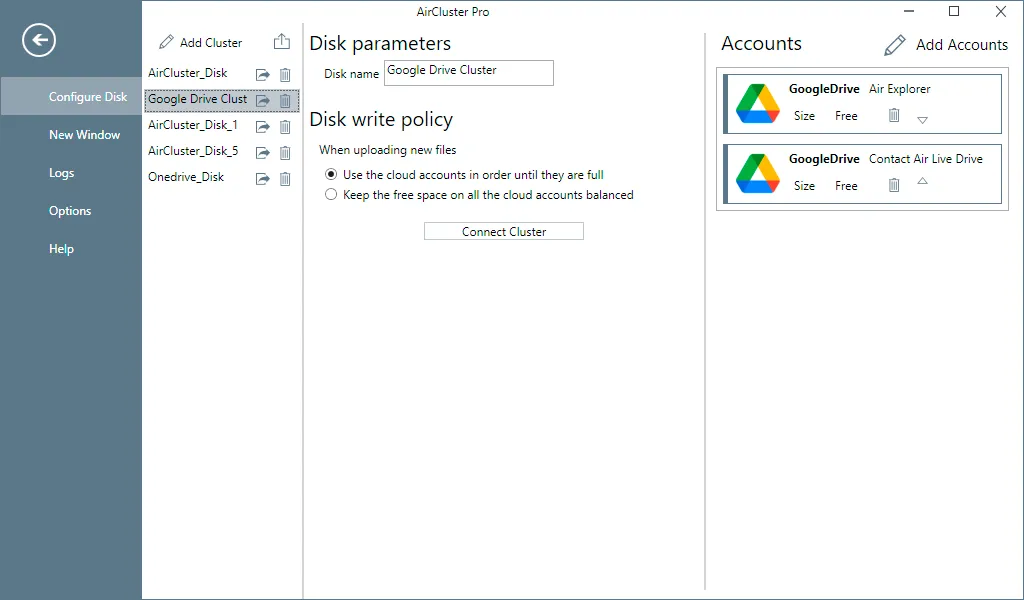Screen dimensions: 1024x600
Task: Remove the Contact Air Live Drive account
Action: (894, 185)
